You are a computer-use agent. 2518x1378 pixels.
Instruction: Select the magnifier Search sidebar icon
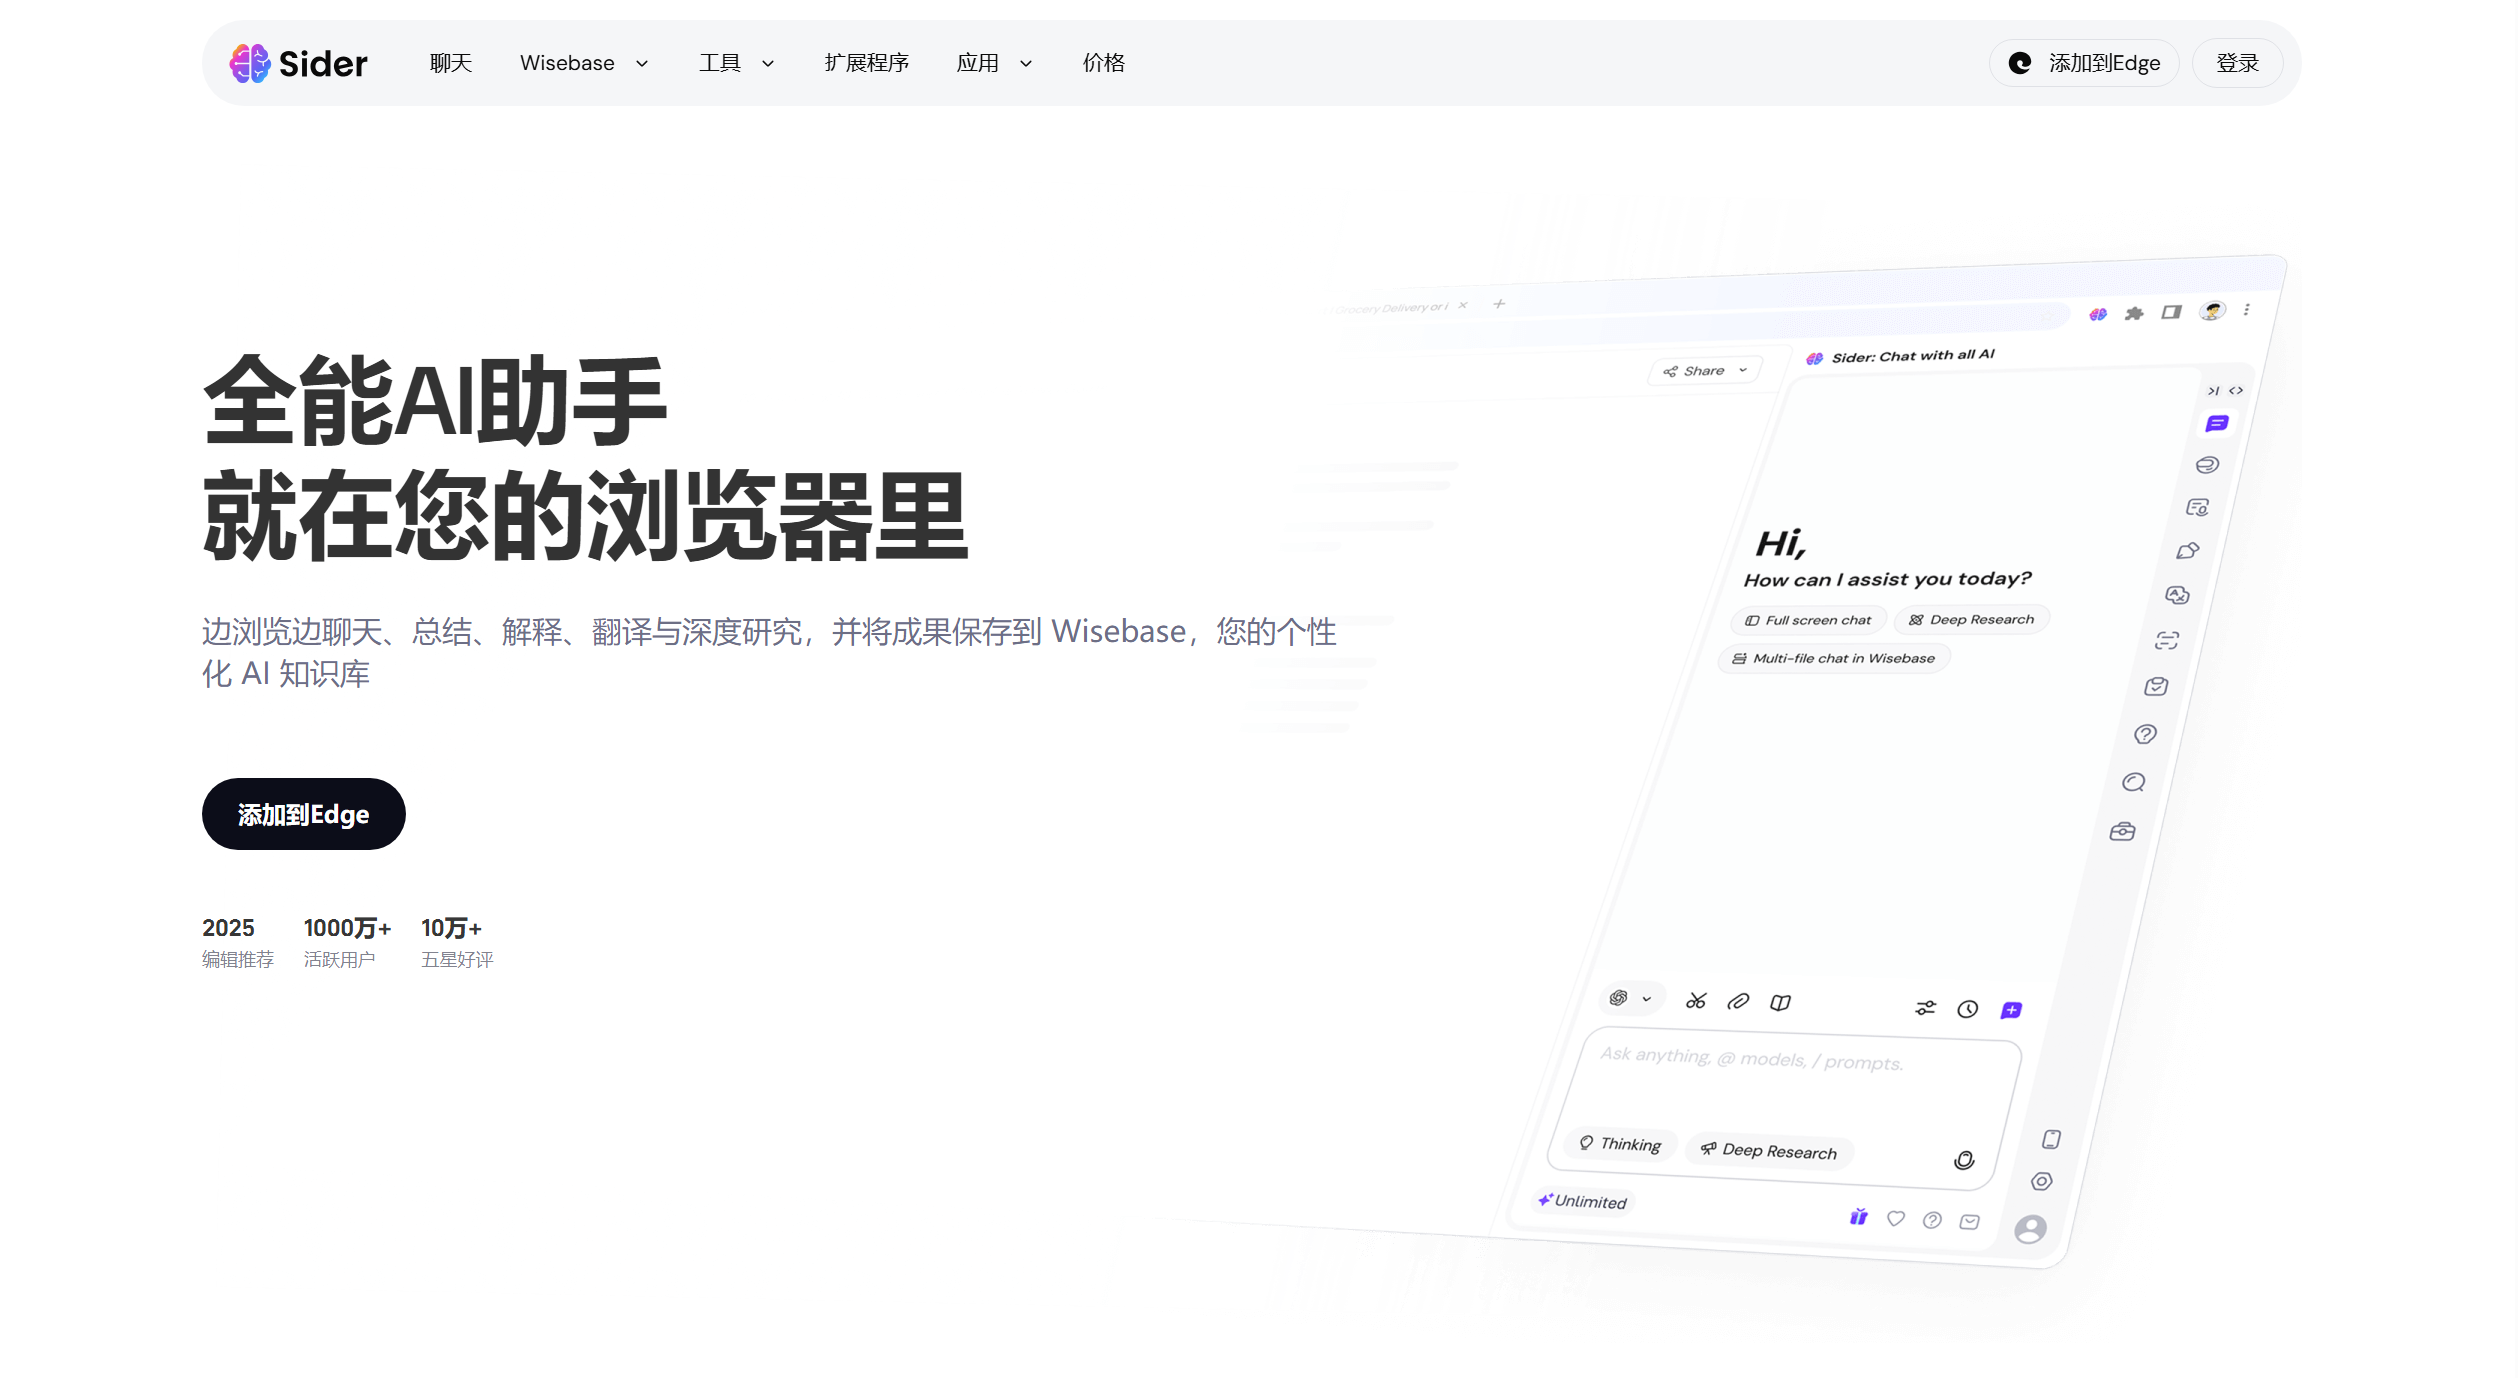tap(2133, 782)
